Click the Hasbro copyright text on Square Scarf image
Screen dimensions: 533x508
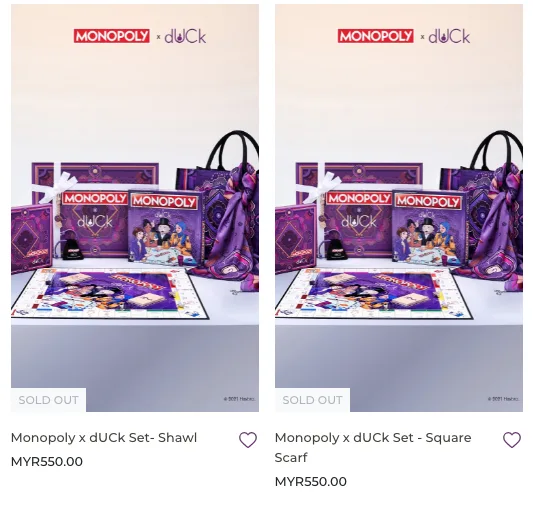pos(503,399)
